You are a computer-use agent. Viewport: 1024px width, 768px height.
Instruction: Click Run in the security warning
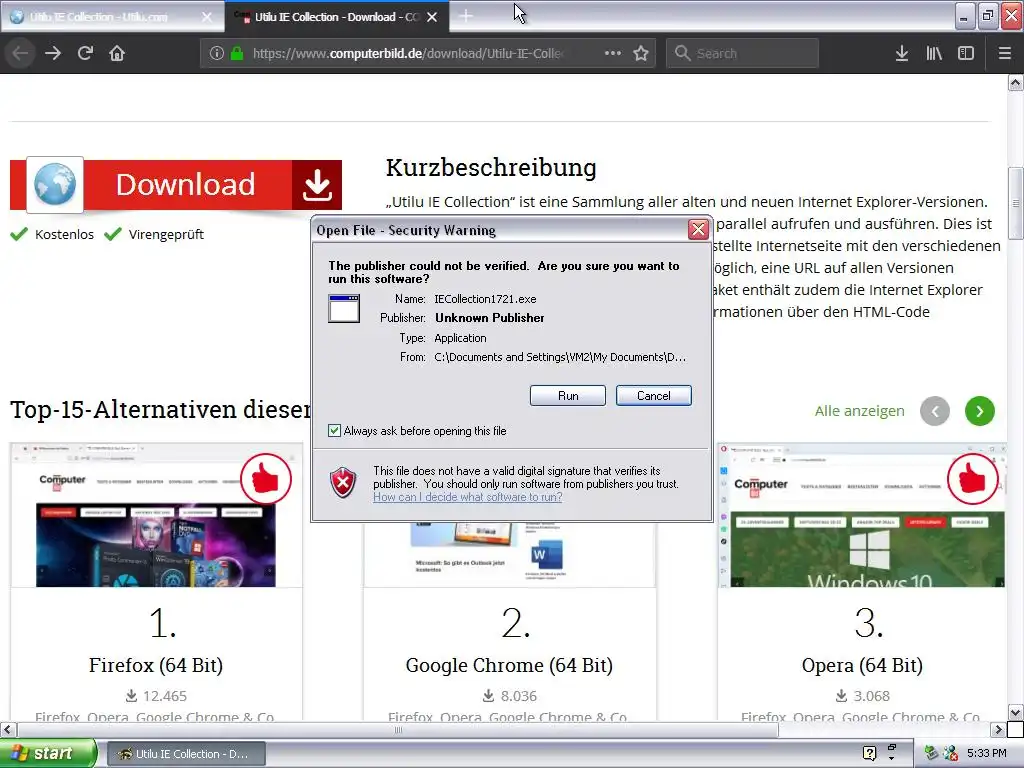coord(568,396)
